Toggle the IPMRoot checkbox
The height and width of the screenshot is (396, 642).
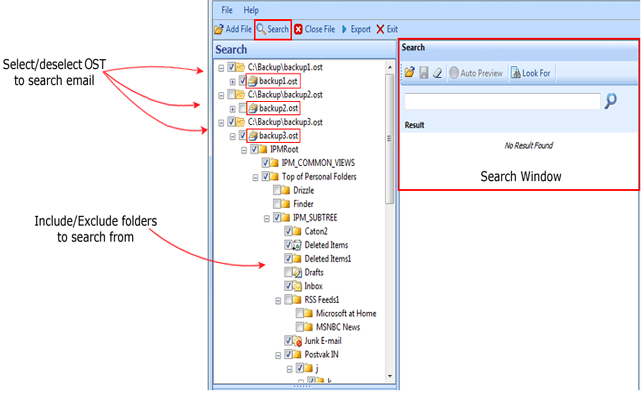[254, 149]
